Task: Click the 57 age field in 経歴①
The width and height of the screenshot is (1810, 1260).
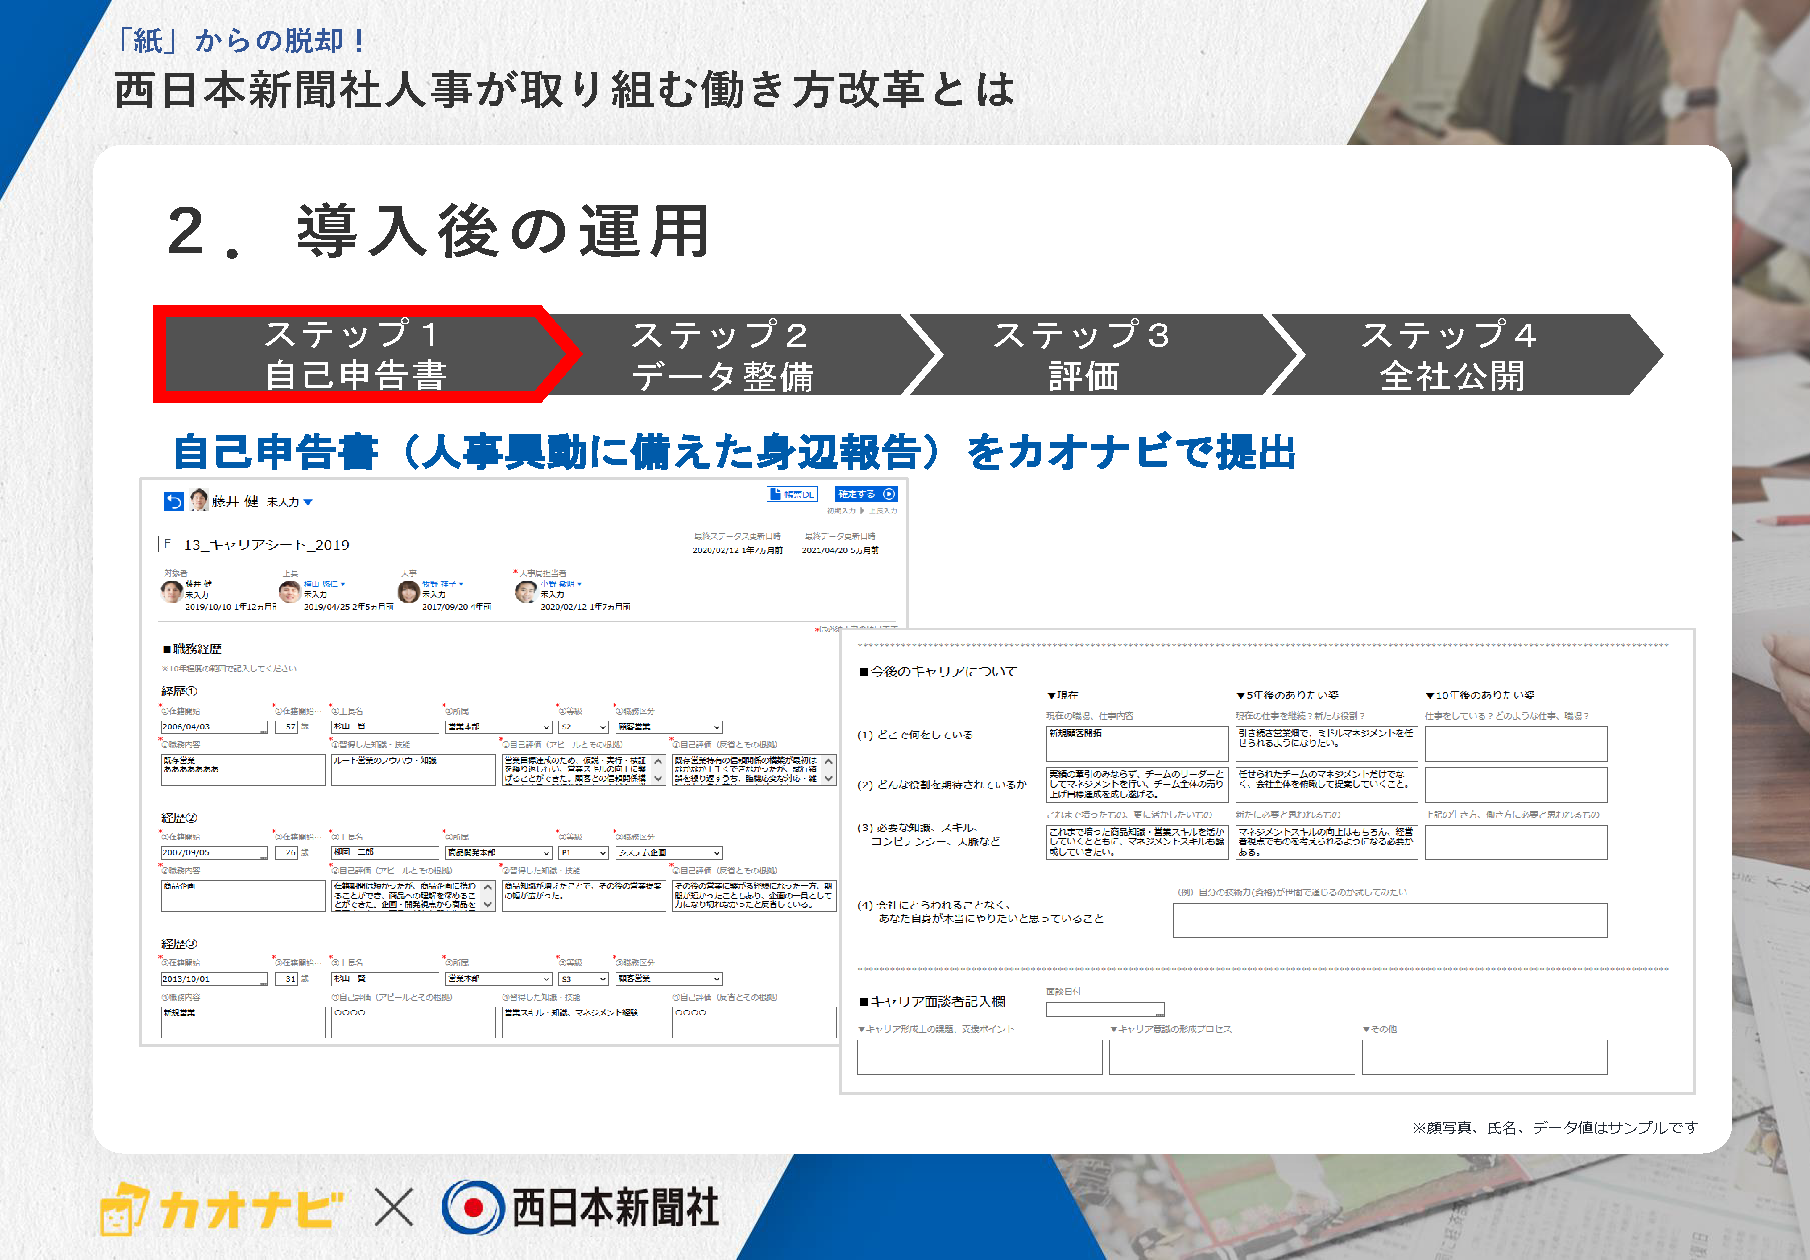Action: pyautogui.click(x=287, y=727)
